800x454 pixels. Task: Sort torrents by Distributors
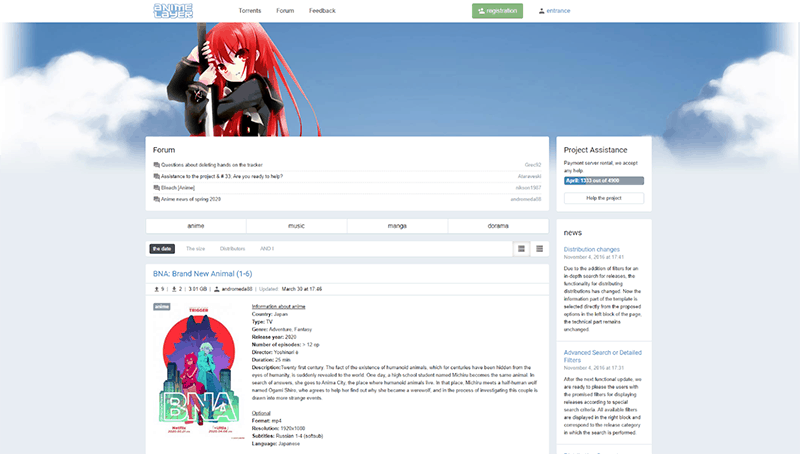point(232,249)
